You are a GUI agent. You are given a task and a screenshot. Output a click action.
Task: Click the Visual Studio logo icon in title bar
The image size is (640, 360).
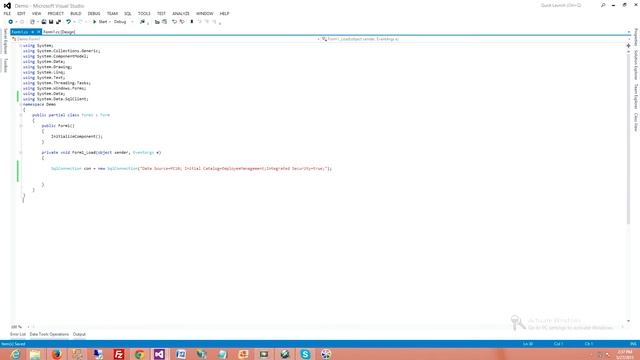click(x=7, y=6)
